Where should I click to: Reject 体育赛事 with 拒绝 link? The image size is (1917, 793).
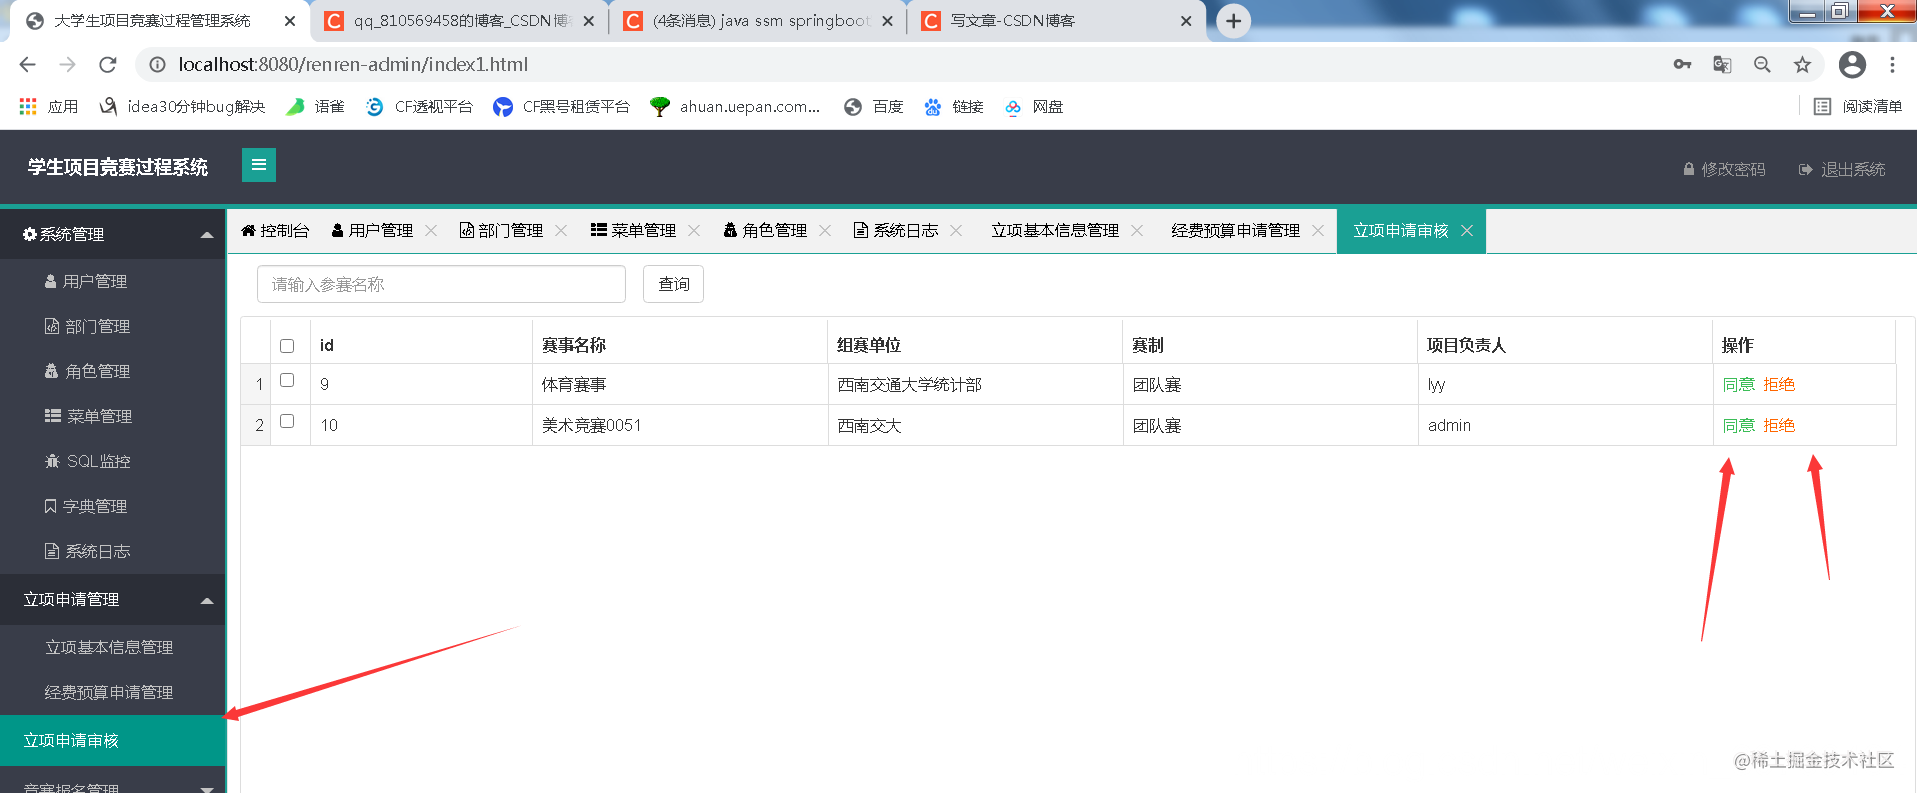click(1779, 384)
